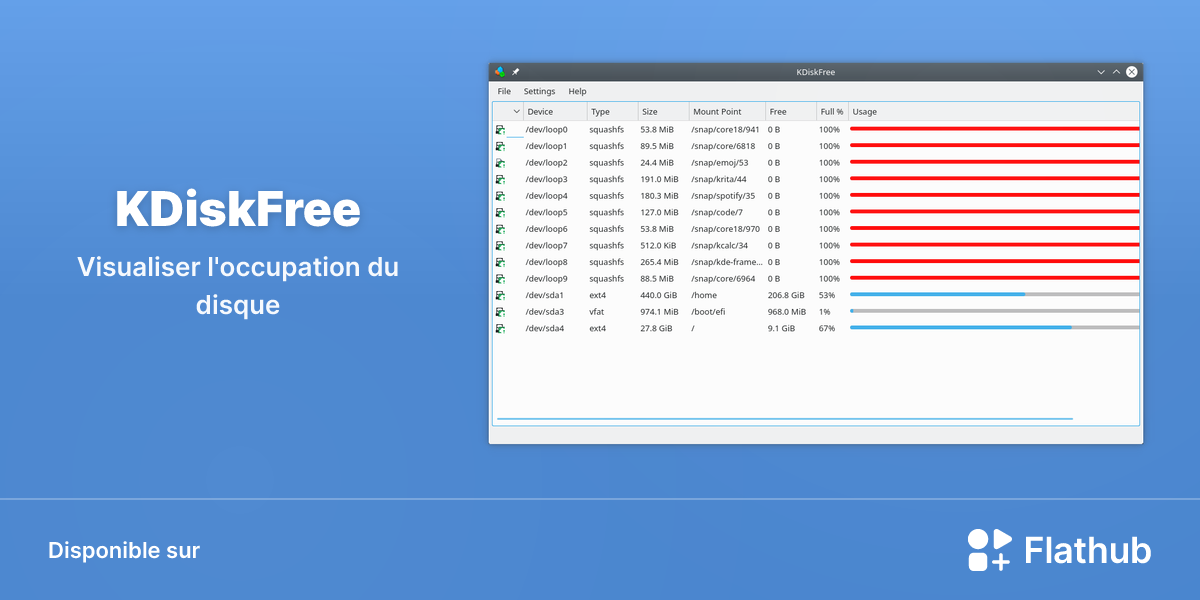Open the Help menu
Screen dimensions: 1200x600
577,91
